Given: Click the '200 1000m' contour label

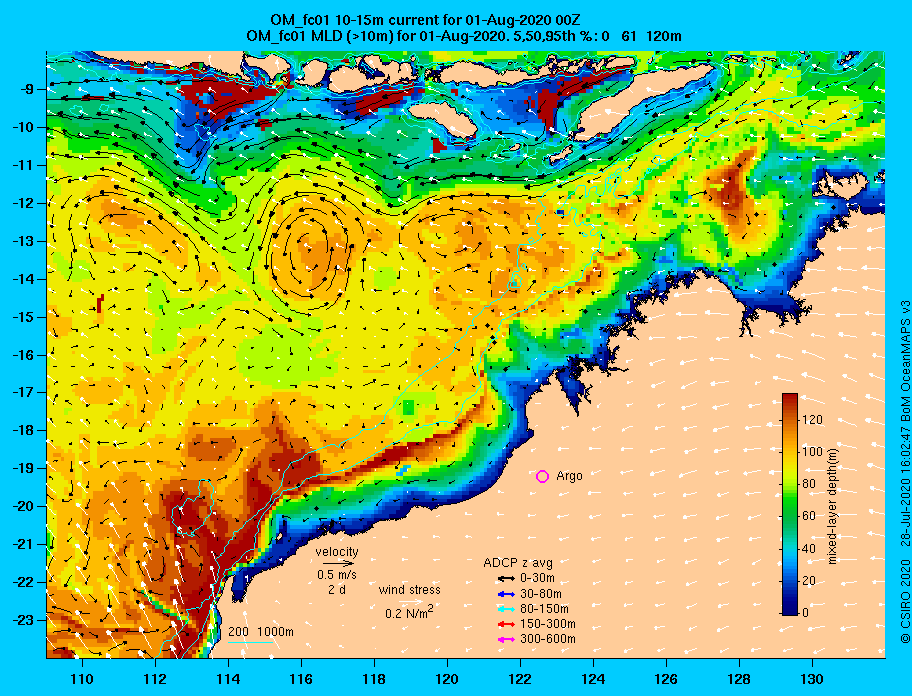Looking at the screenshot, I should [x=261, y=631].
